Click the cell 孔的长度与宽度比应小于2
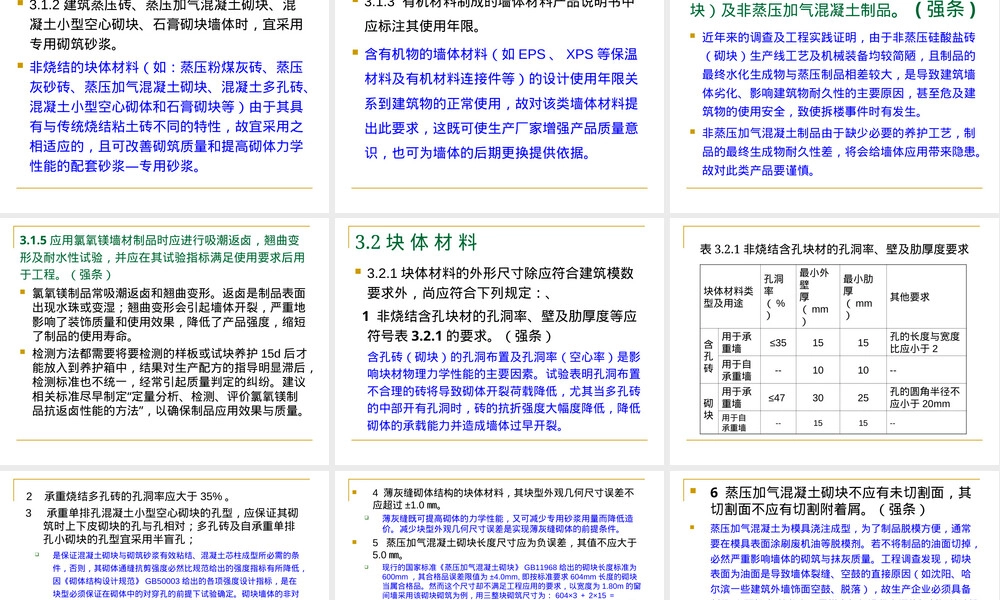This screenshot has width=1000, height=600. 924,342
